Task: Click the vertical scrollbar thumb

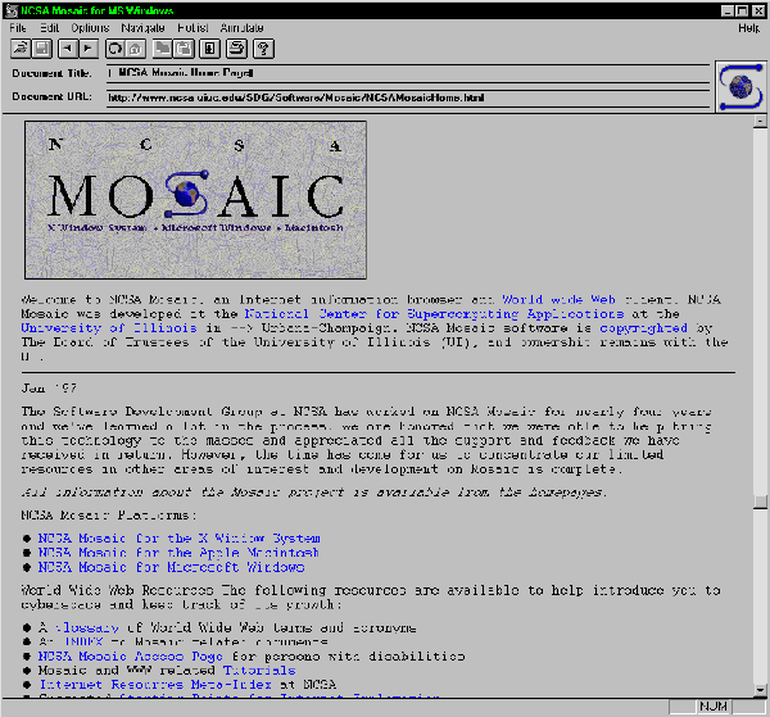Action: pyautogui.click(x=760, y=501)
